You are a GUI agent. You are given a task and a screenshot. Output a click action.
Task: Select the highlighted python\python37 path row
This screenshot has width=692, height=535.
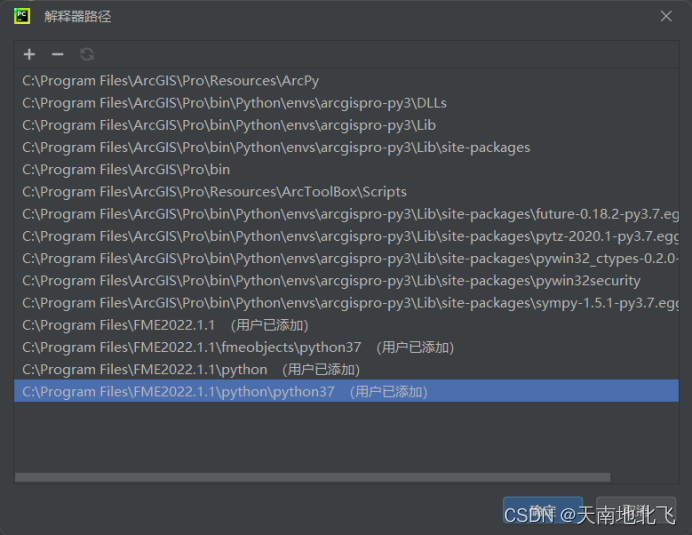pyautogui.click(x=346, y=391)
